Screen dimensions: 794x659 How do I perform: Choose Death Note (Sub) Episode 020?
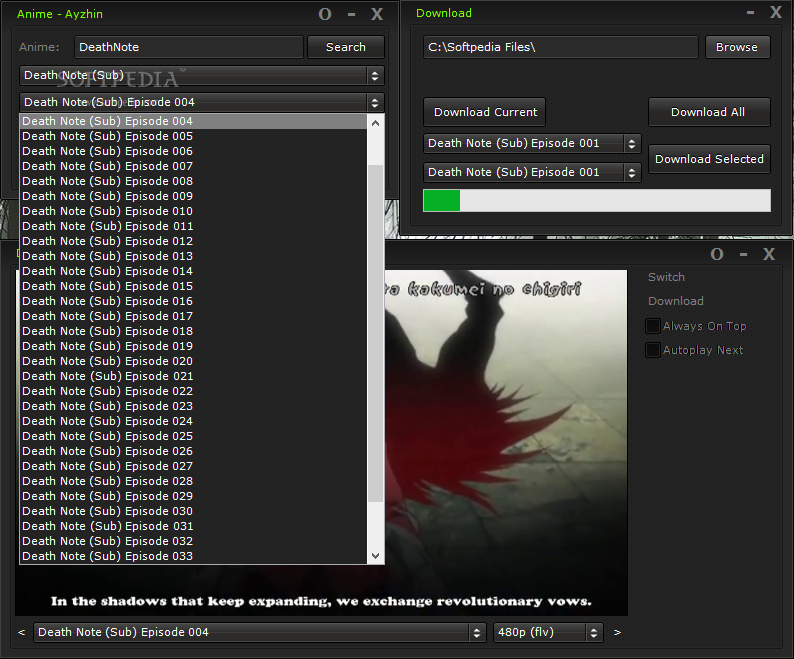[193, 361]
